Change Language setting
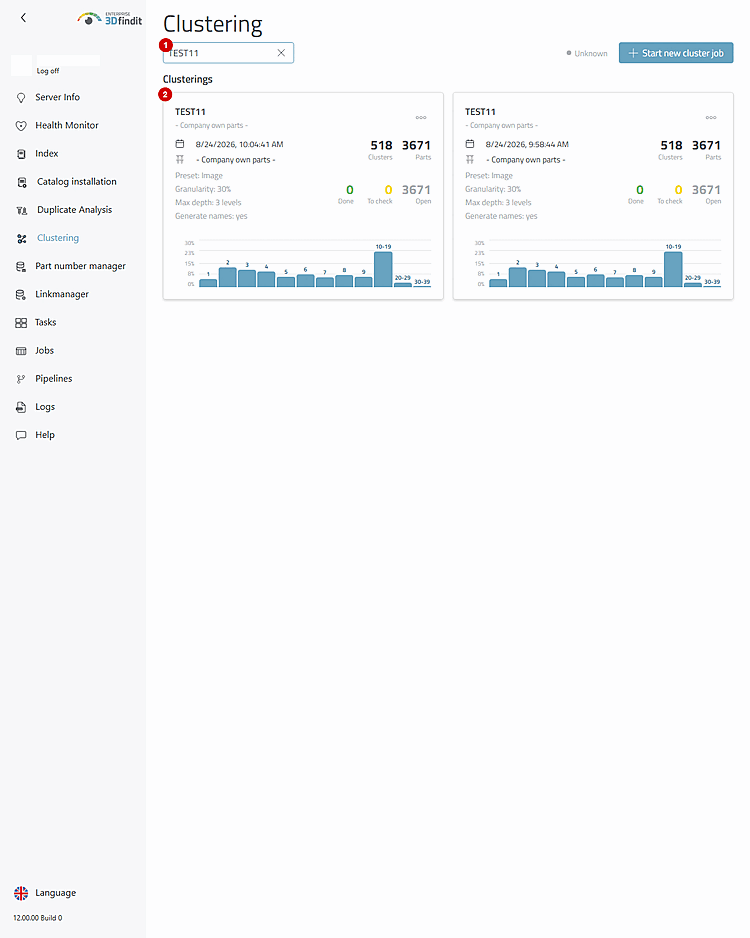This screenshot has height=938, width=750. point(56,893)
